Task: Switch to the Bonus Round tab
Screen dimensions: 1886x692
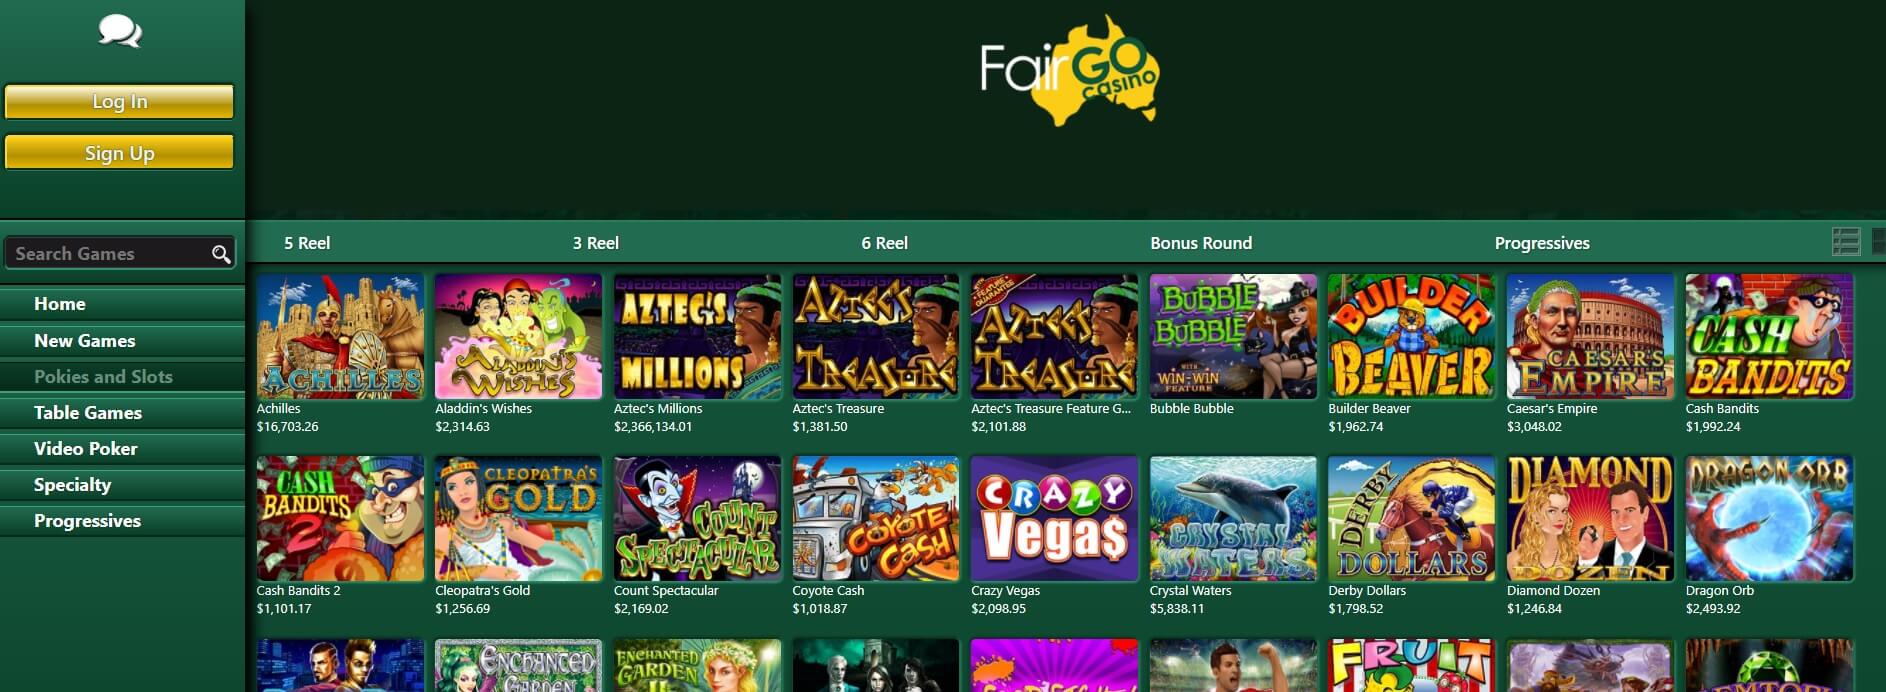Action: (x=1201, y=243)
